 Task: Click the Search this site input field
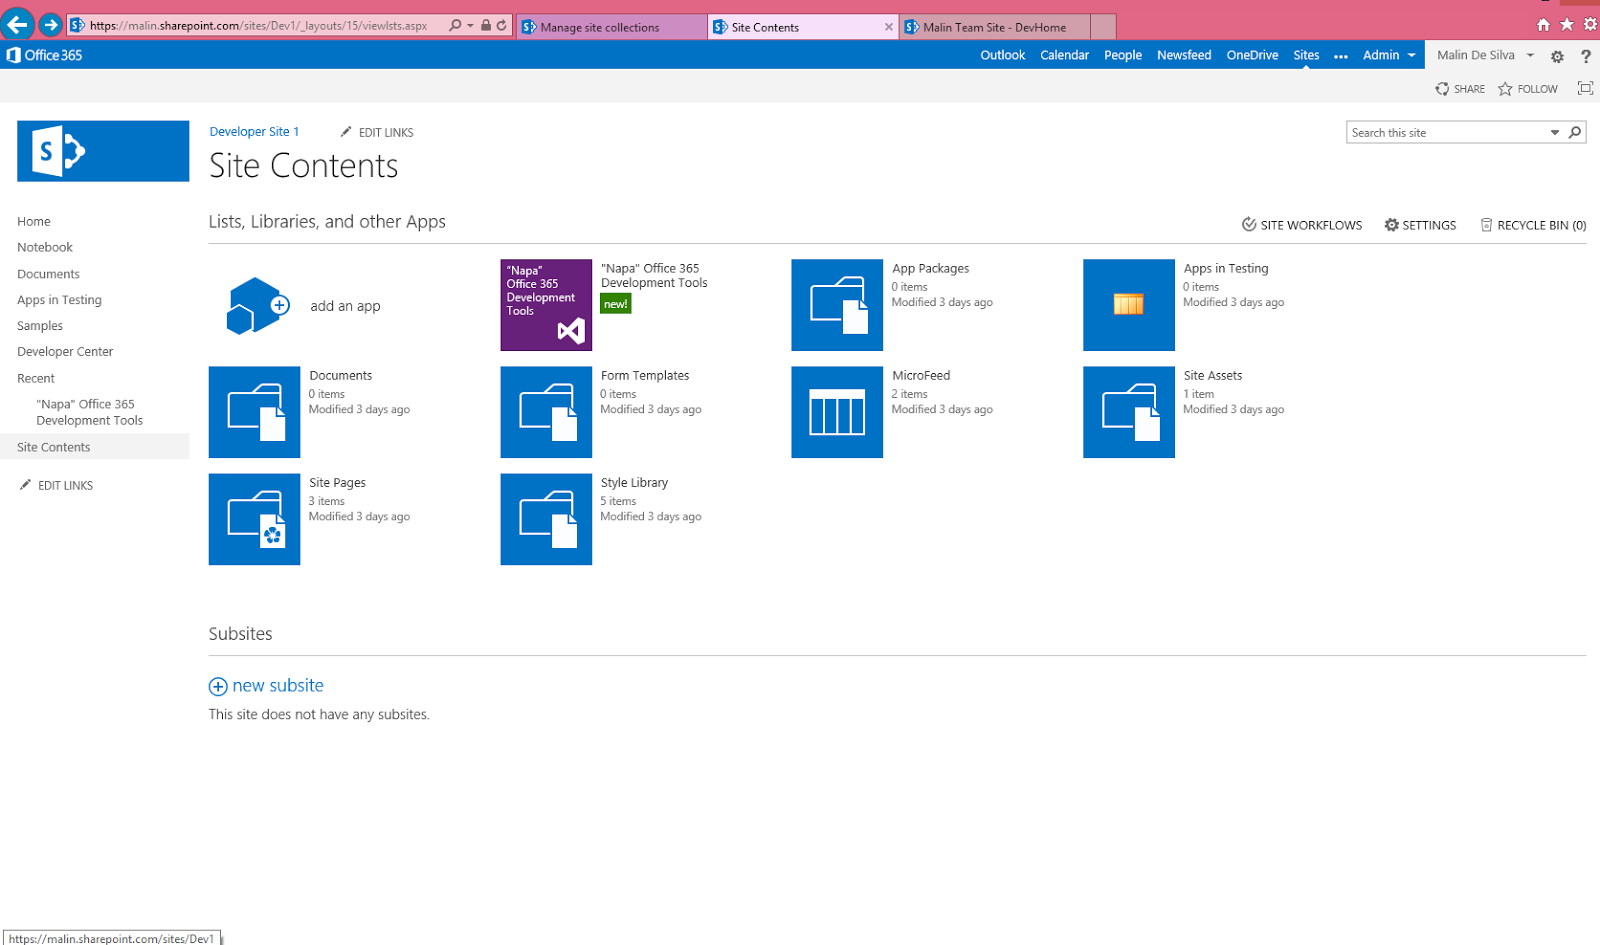(x=1447, y=132)
